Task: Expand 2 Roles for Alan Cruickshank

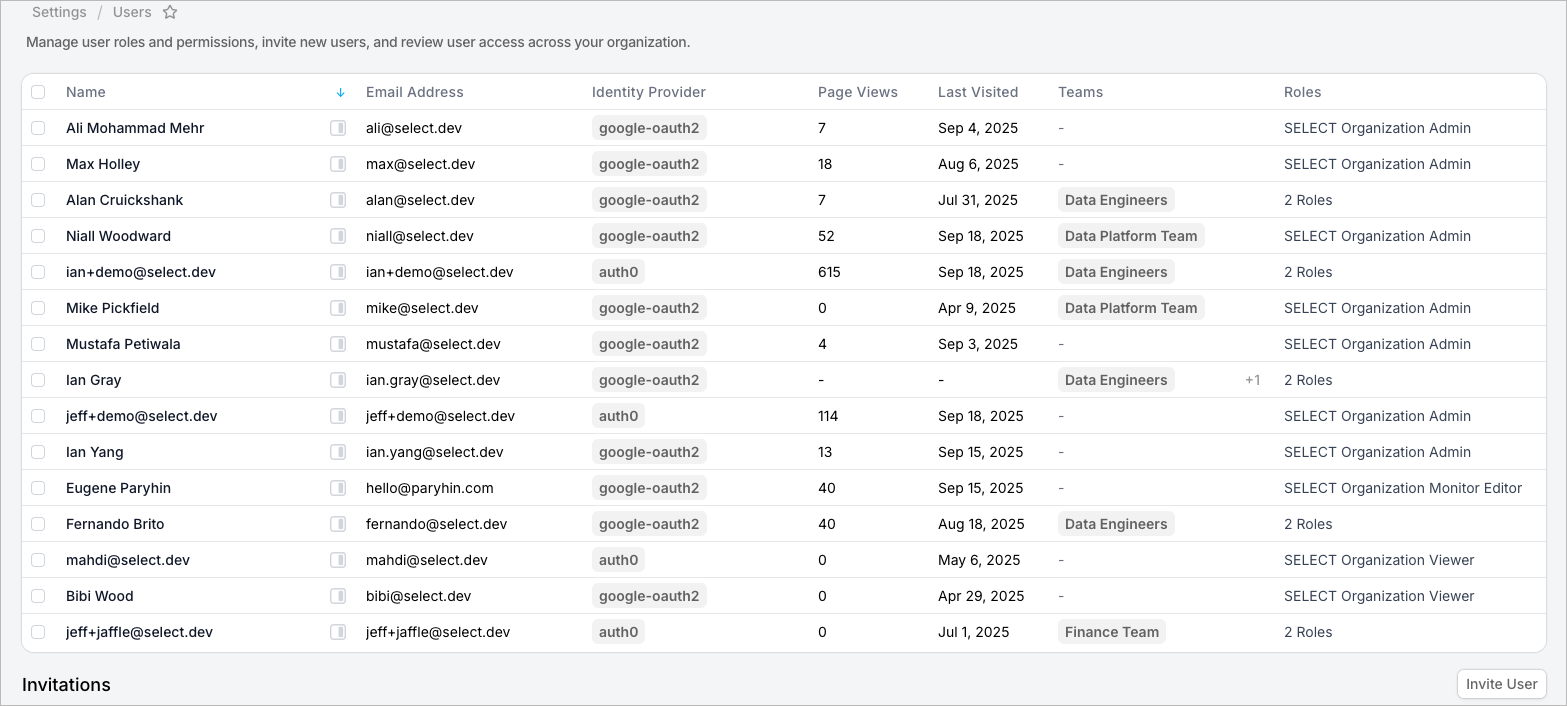Action: click(1308, 200)
